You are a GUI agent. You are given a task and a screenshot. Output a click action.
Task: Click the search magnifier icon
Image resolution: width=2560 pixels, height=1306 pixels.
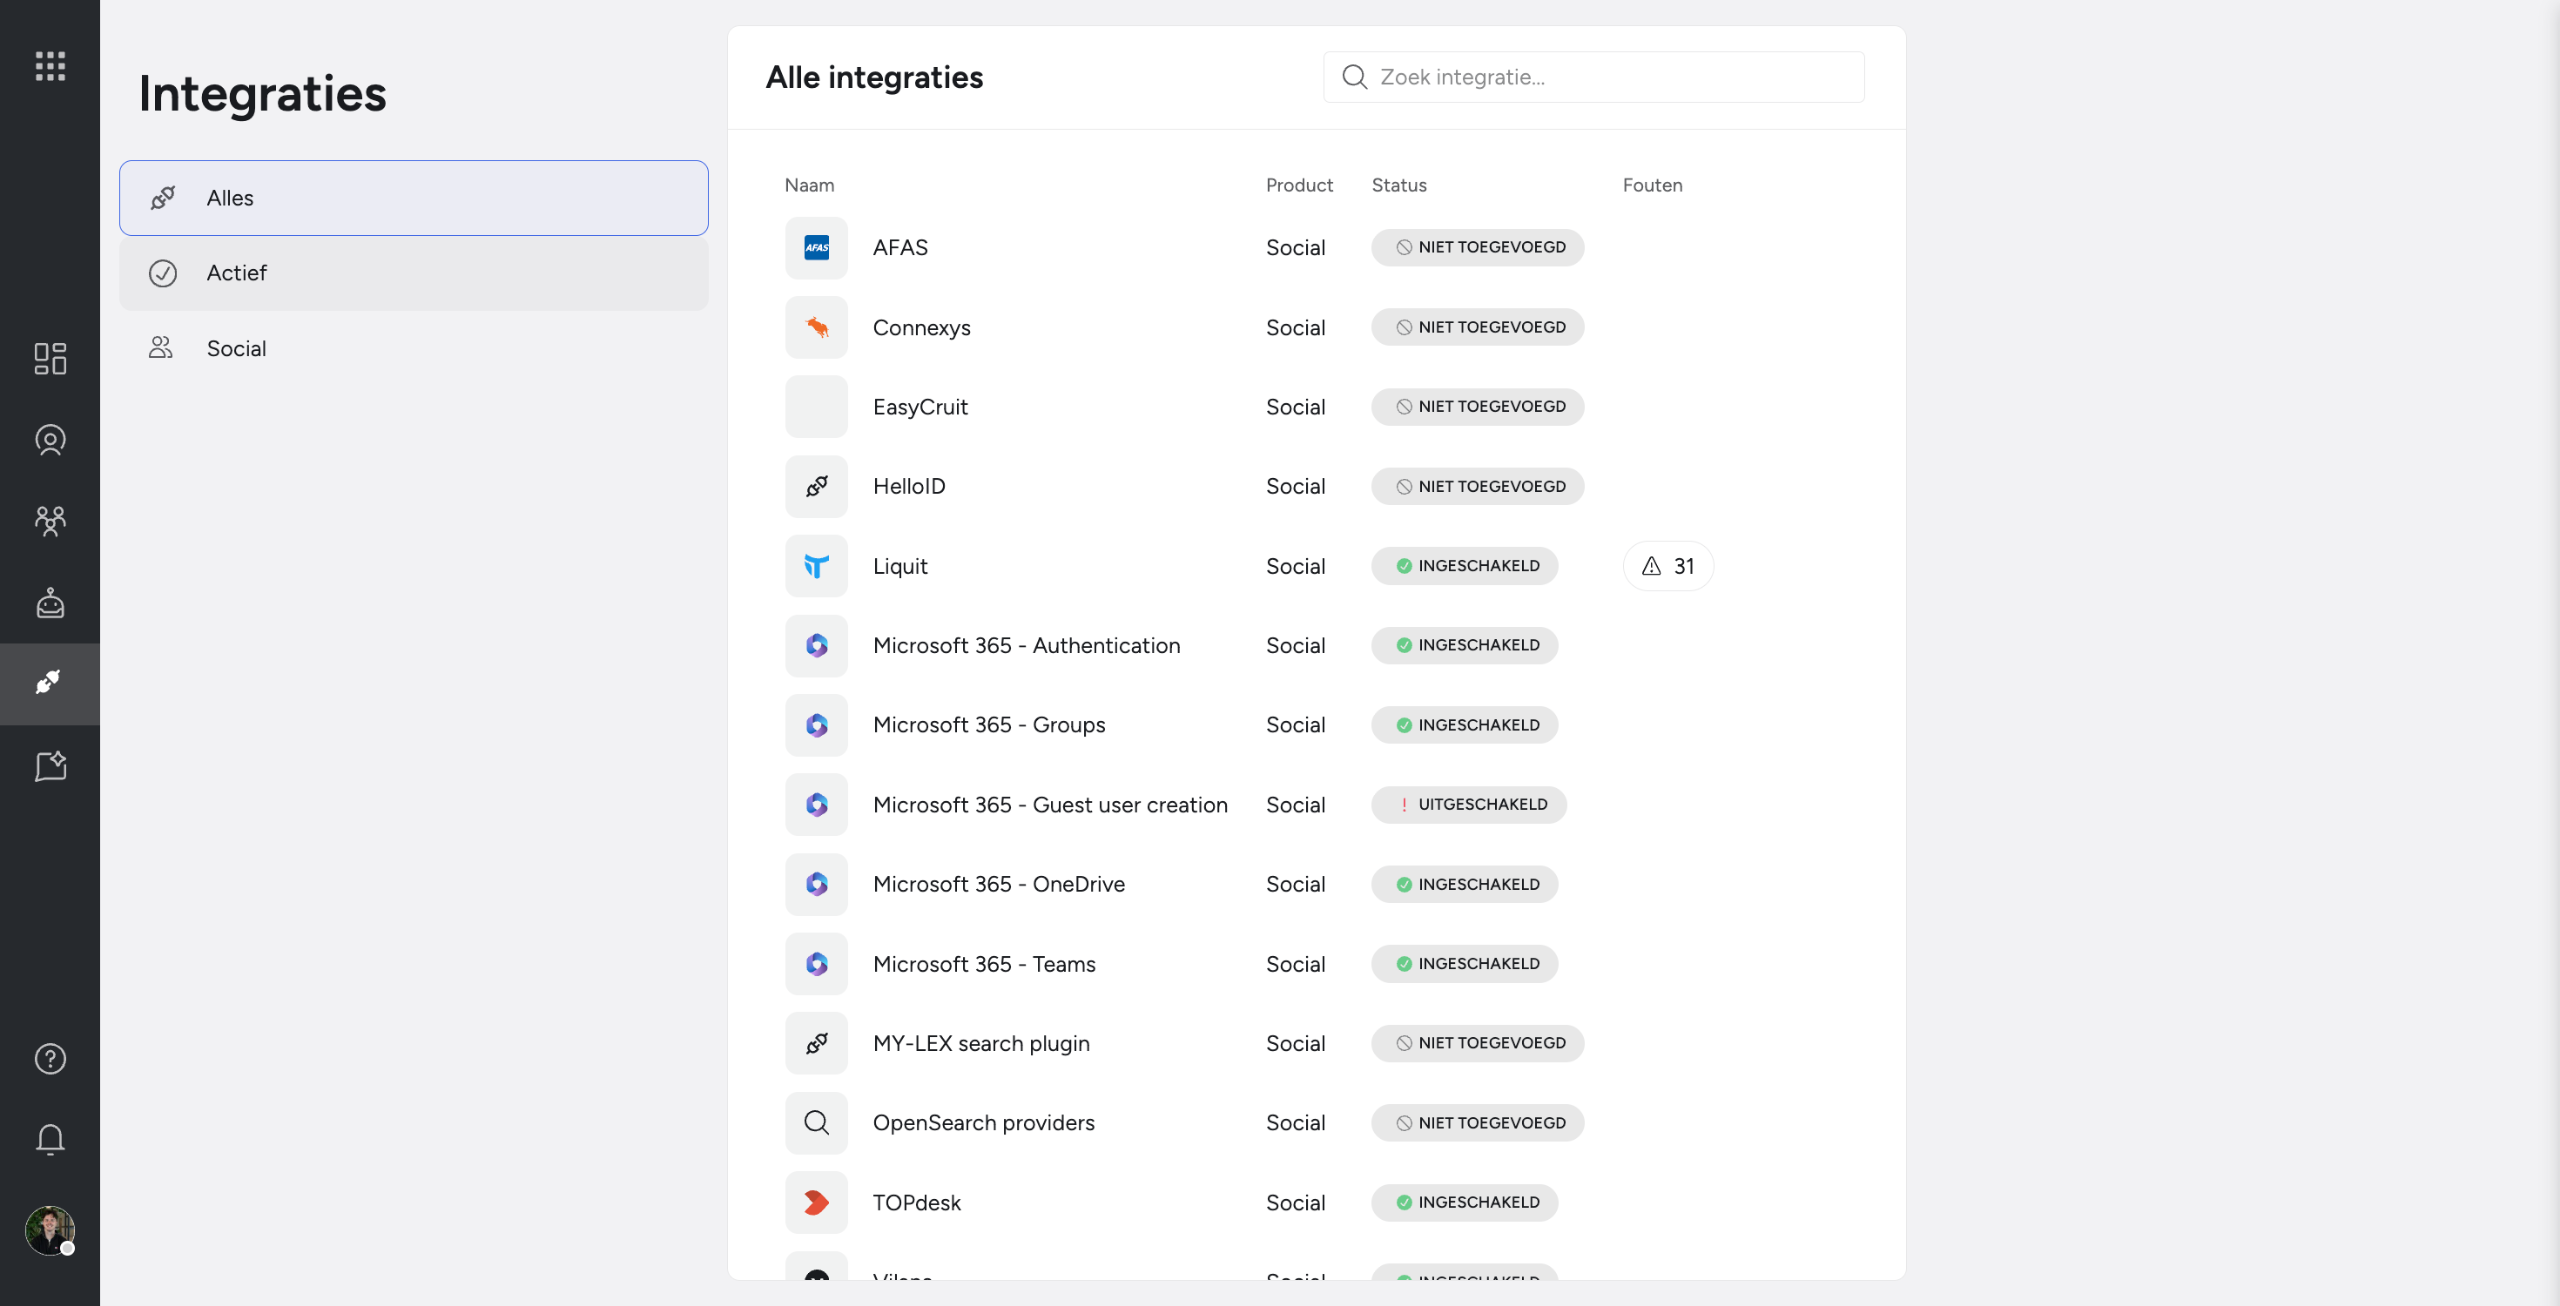1354,77
